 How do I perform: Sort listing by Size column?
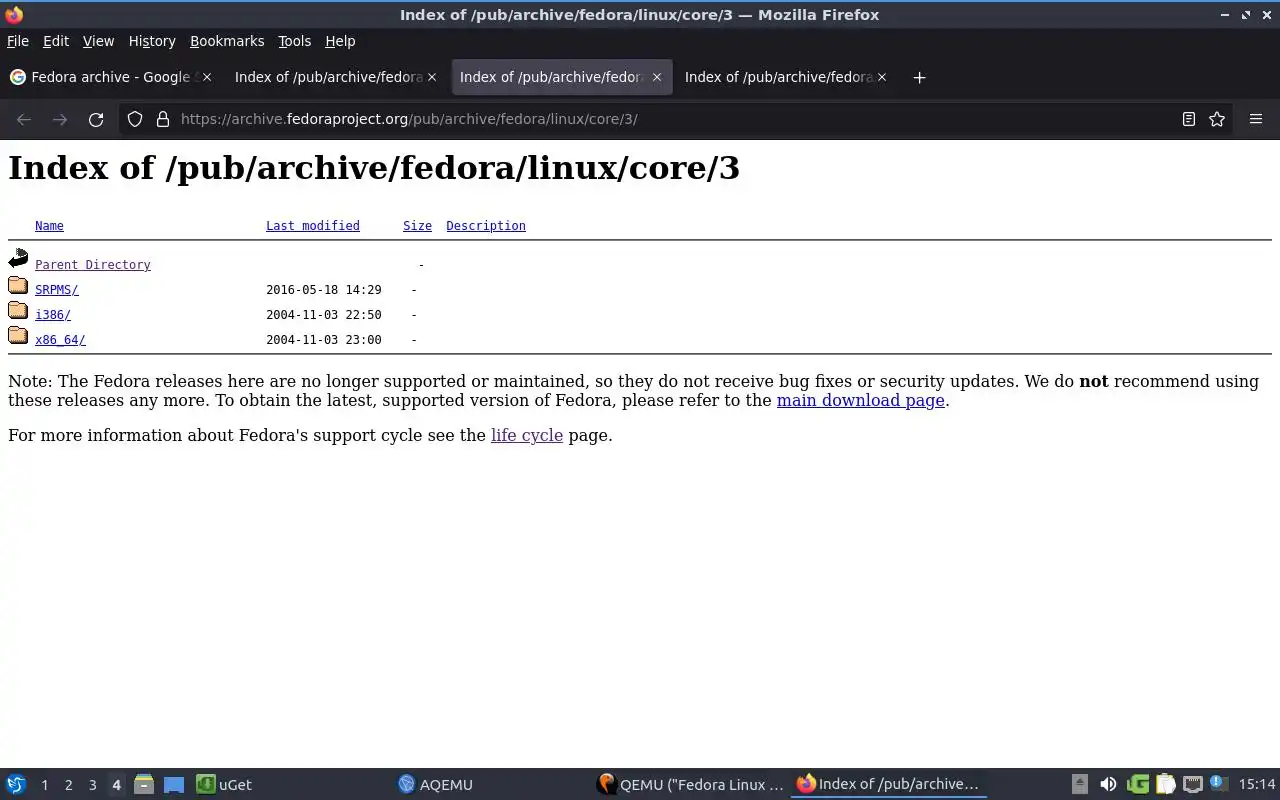(417, 226)
